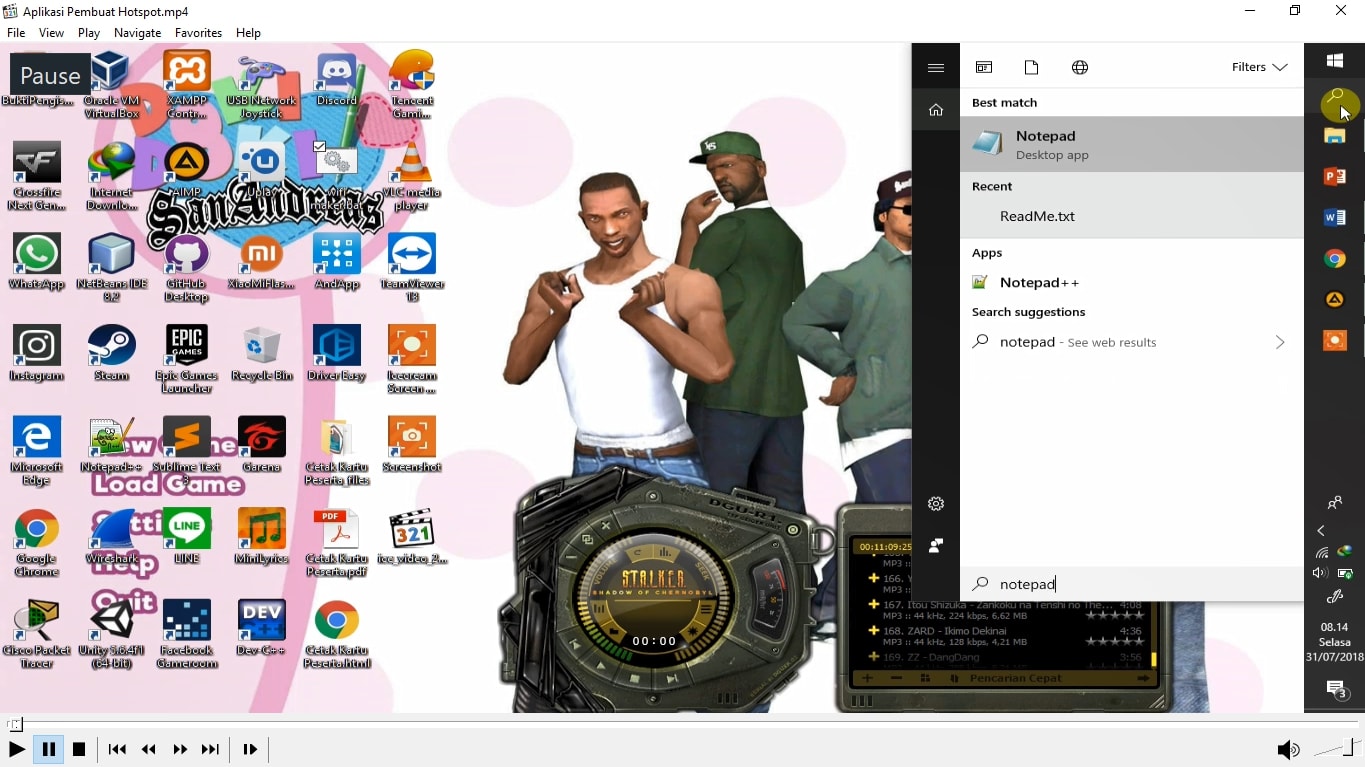Viewport: 1365px width, 767px height.
Task: Open the TeamViewer 13 desktop icon
Action: (411, 268)
